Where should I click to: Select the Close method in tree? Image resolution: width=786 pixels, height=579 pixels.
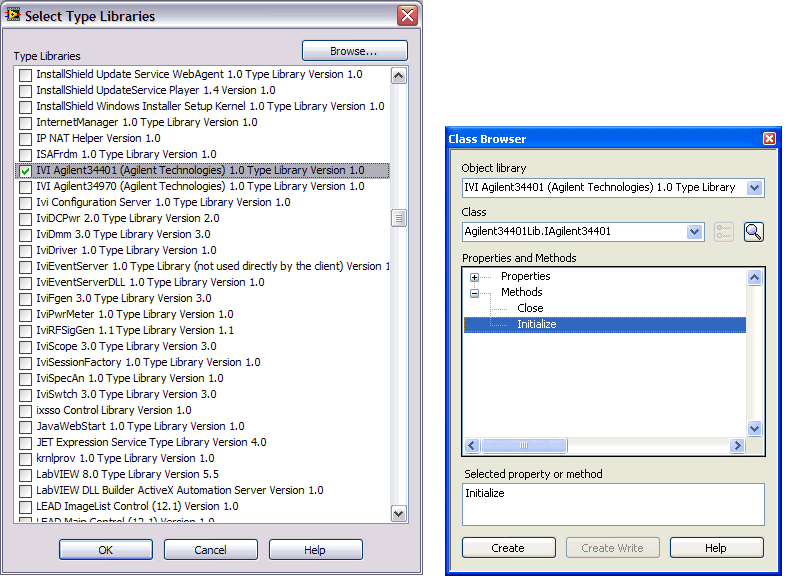tap(530, 309)
